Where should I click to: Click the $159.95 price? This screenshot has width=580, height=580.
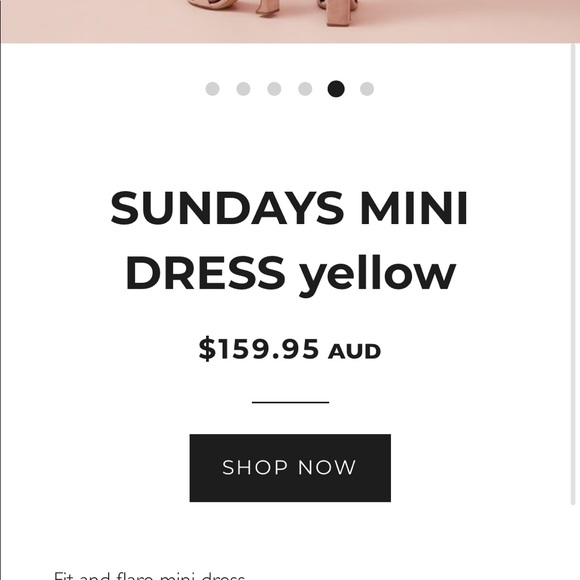pyautogui.click(x=259, y=349)
